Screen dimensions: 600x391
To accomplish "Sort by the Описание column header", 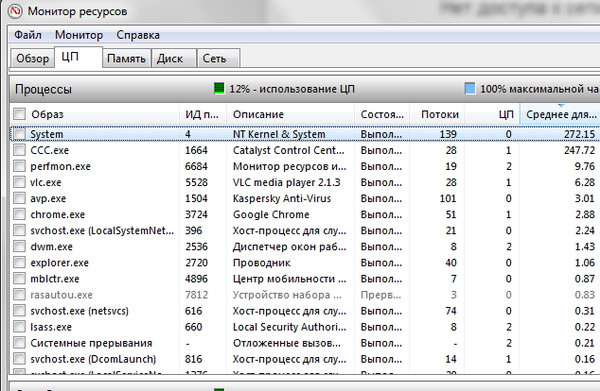I will (290, 114).
